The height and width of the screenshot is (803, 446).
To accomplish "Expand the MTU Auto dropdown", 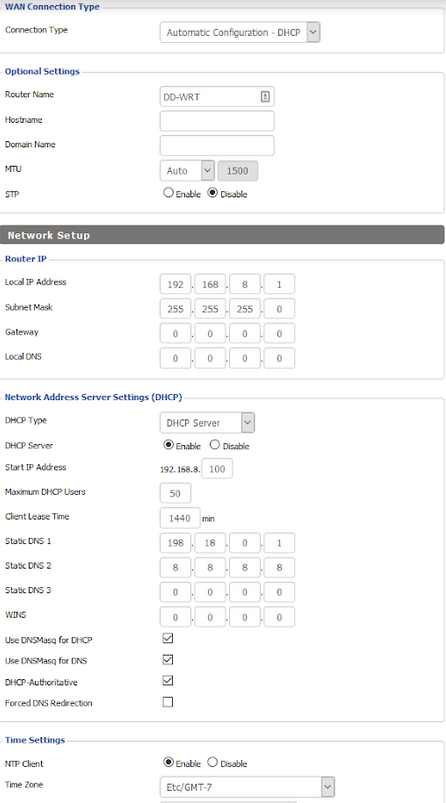I will click(187, 171).
